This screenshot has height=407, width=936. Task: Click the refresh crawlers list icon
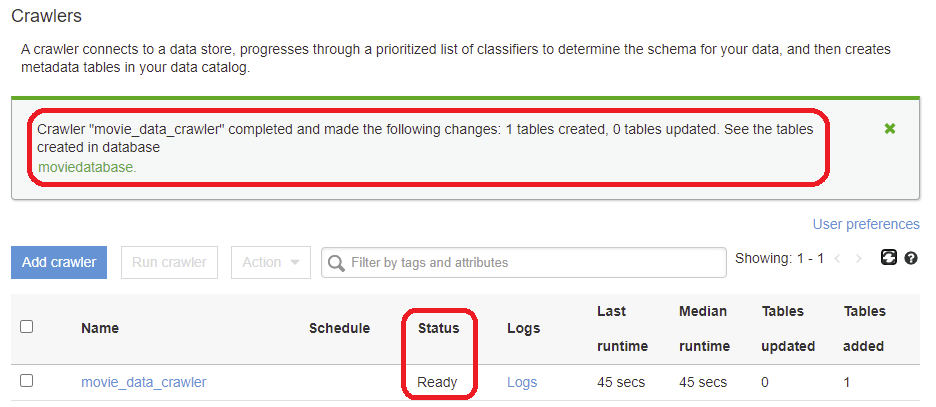click(888, 258)
